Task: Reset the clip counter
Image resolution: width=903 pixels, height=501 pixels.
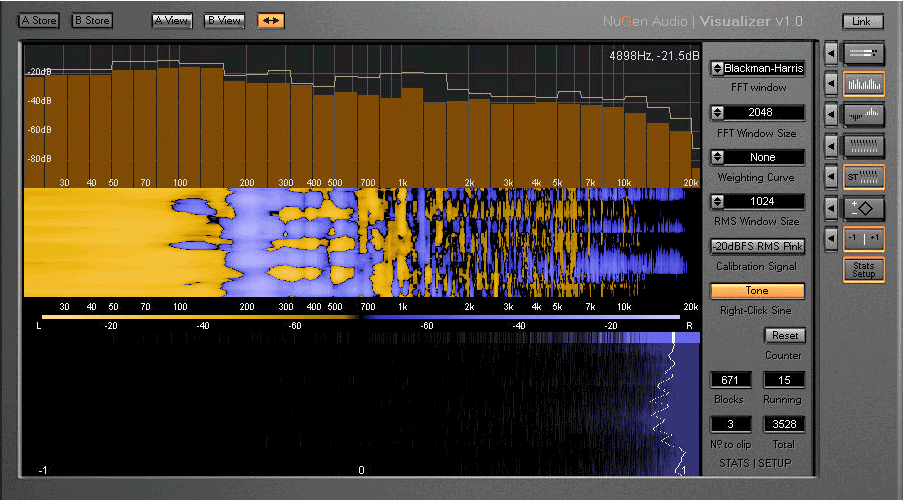Action: coord(784,335)
